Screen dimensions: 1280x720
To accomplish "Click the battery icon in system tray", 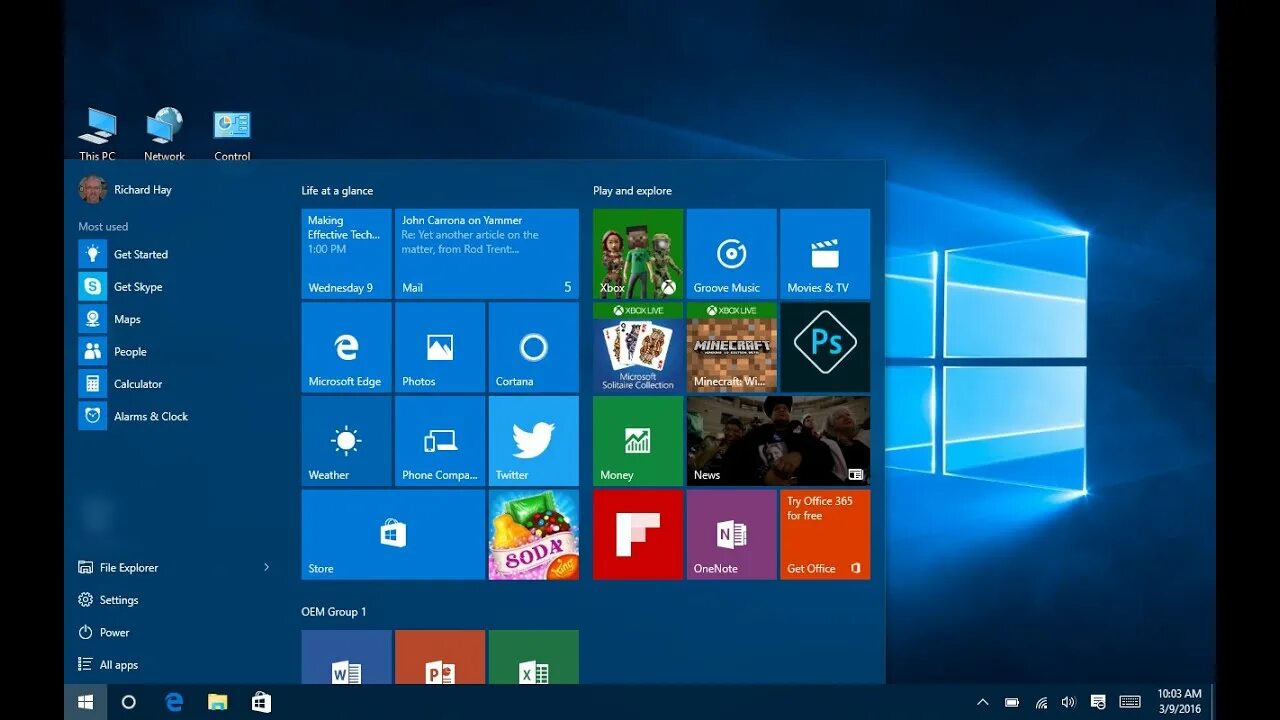I will tap(1012, 702).
